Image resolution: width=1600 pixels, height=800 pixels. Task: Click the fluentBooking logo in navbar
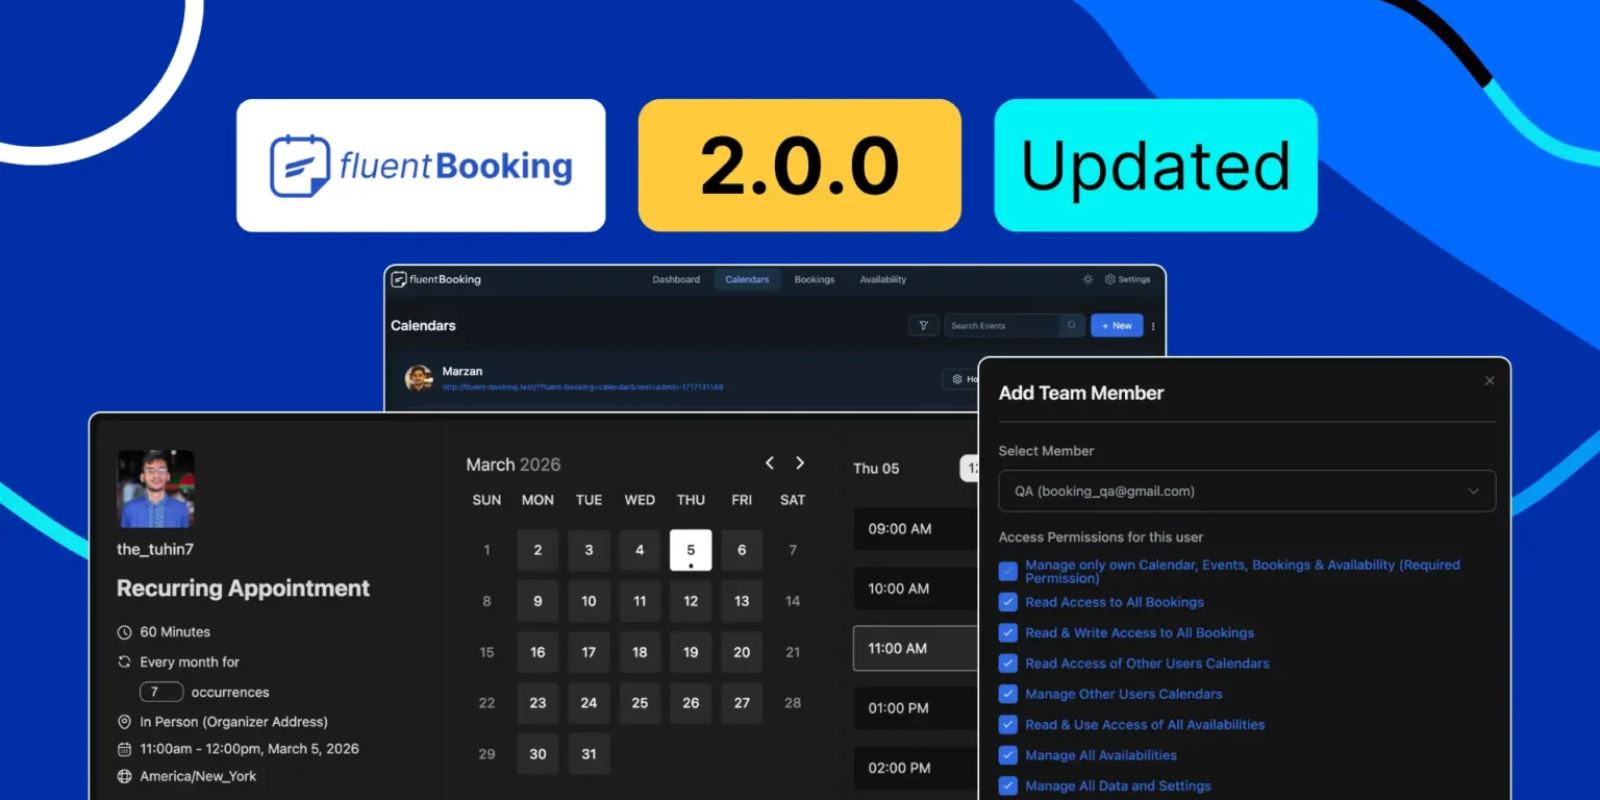[437, 280]
